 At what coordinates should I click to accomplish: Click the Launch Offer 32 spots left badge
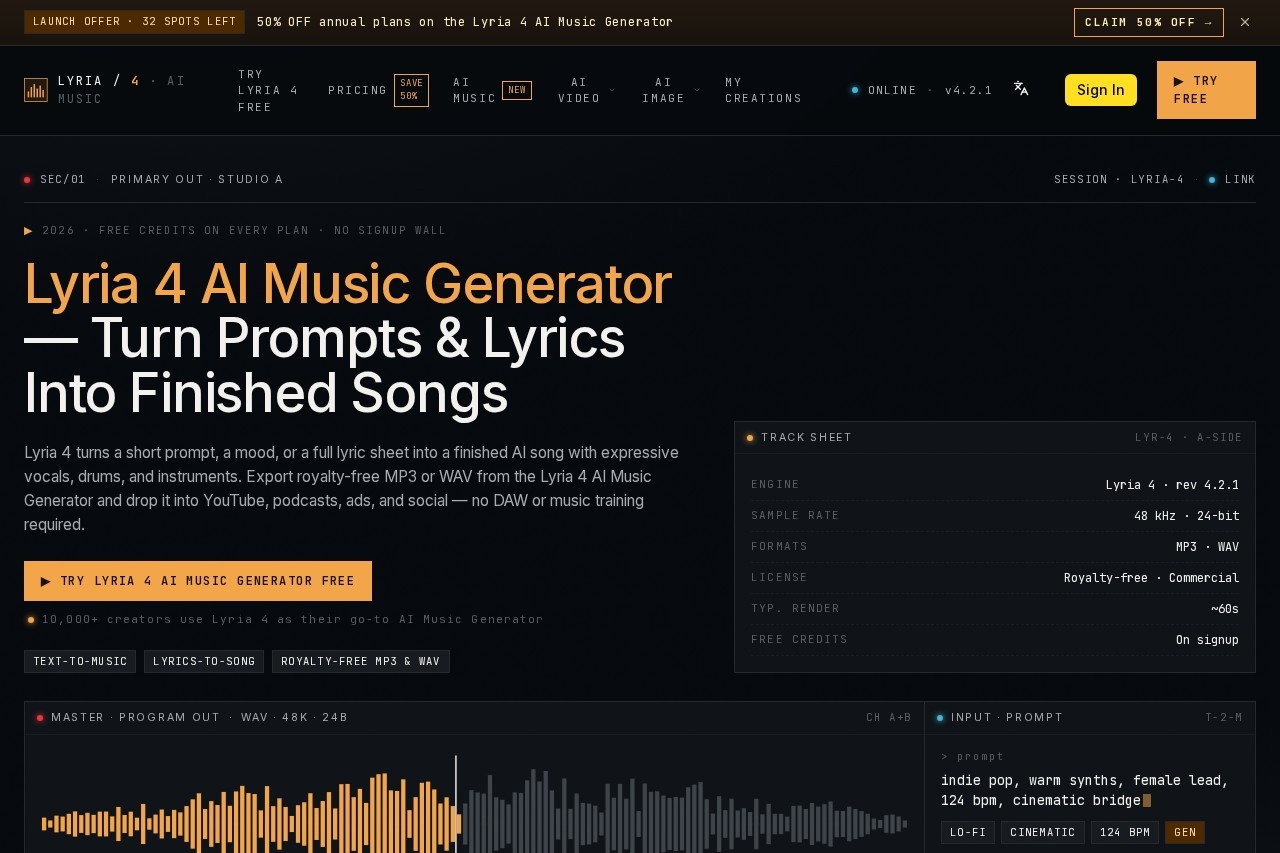(x=134, y=22)
